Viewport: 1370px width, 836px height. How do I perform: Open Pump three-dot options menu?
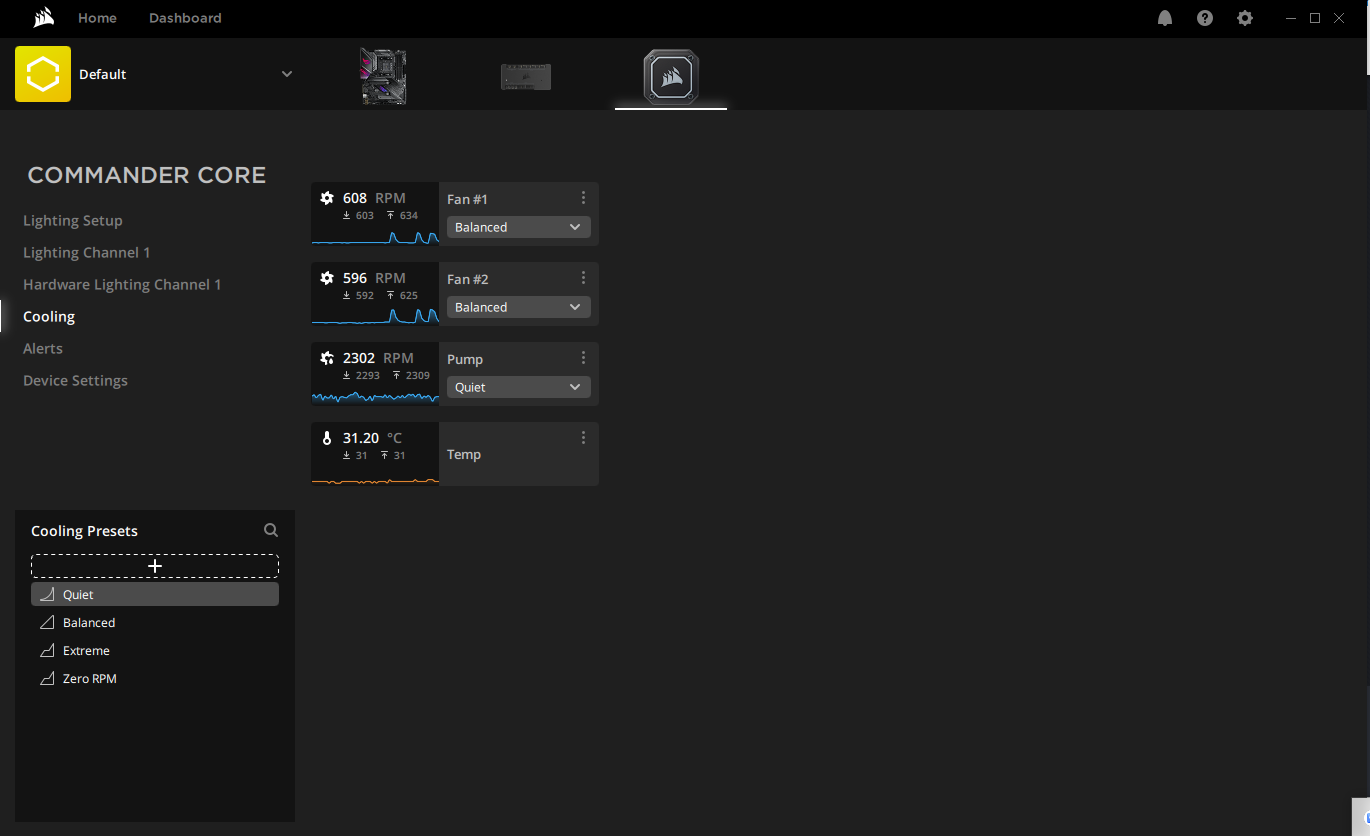tap(583, 358)
